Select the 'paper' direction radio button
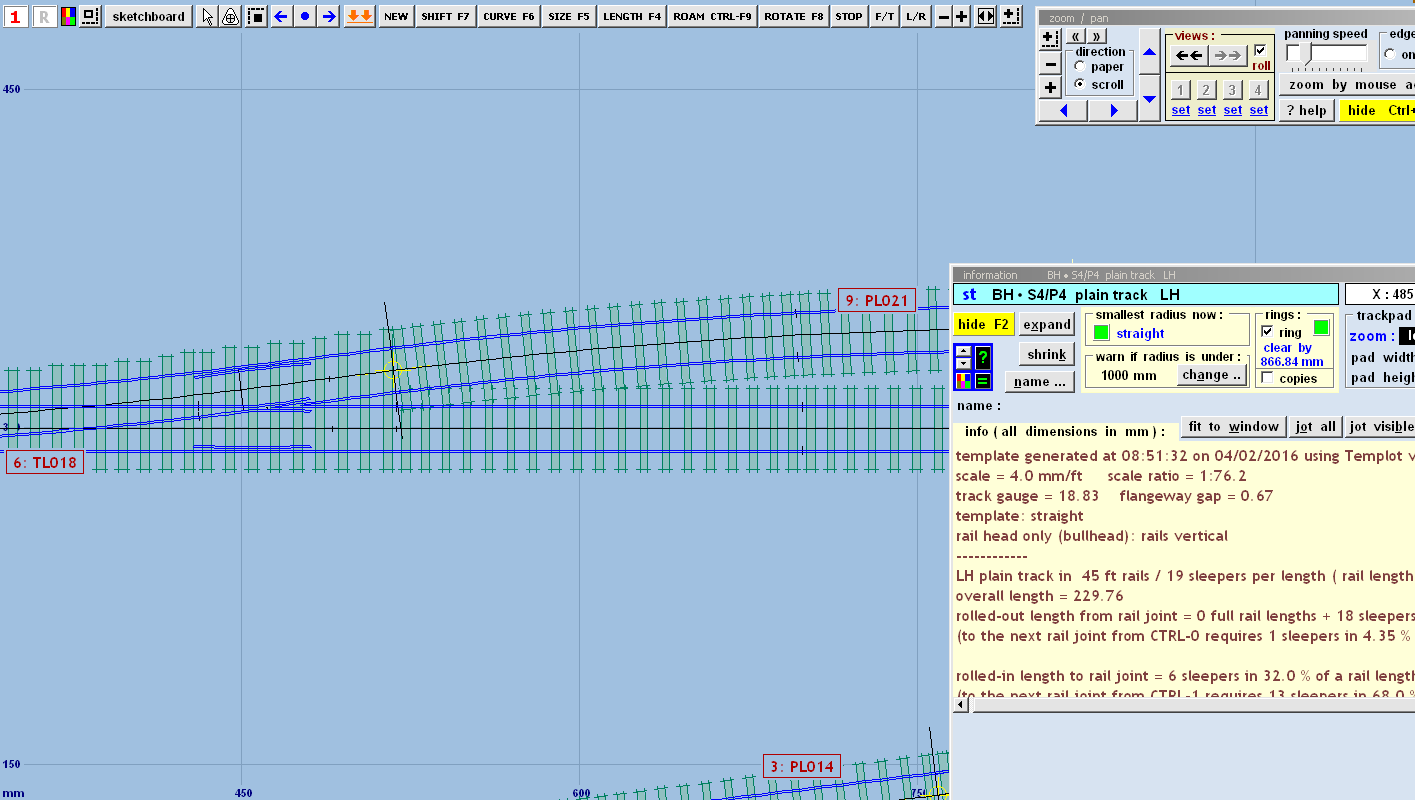 (1081, 66)
